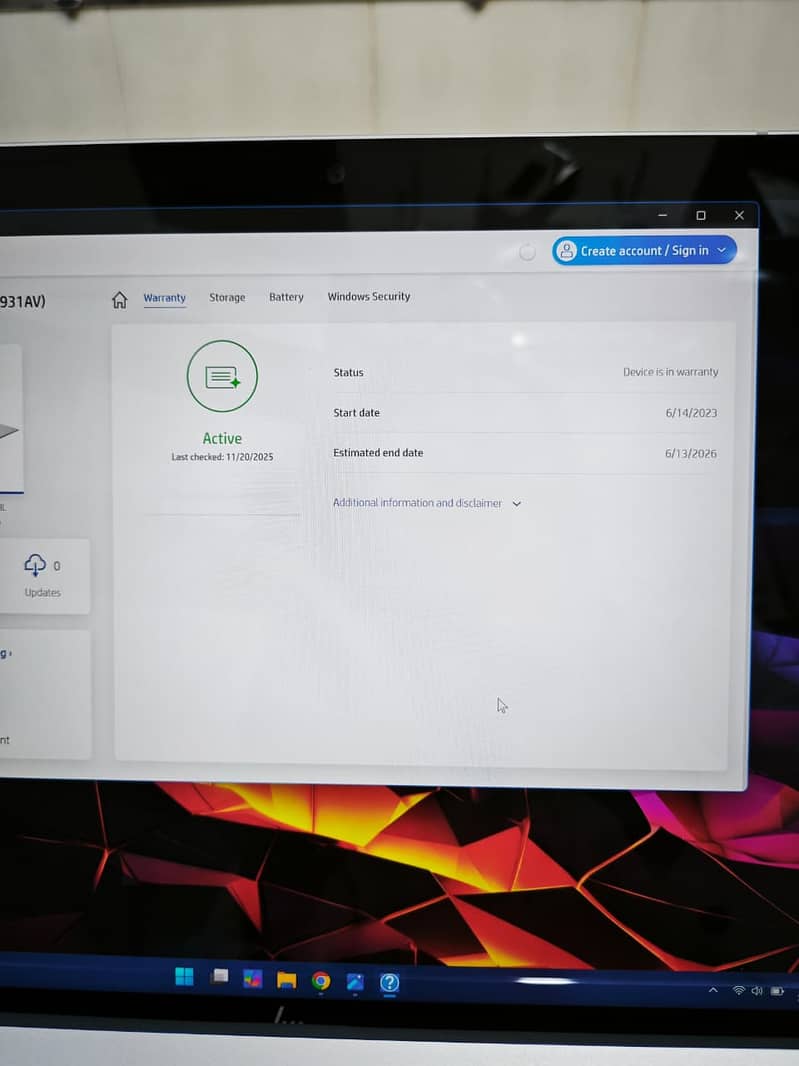
Task: Click the Wi-Fi network tray icon
Action: pyautogui.click(x=739, y=991)
